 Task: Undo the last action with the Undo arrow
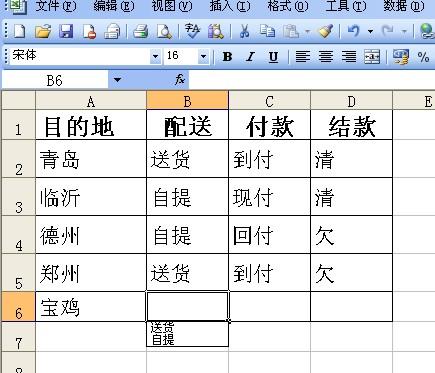point(354,31)
